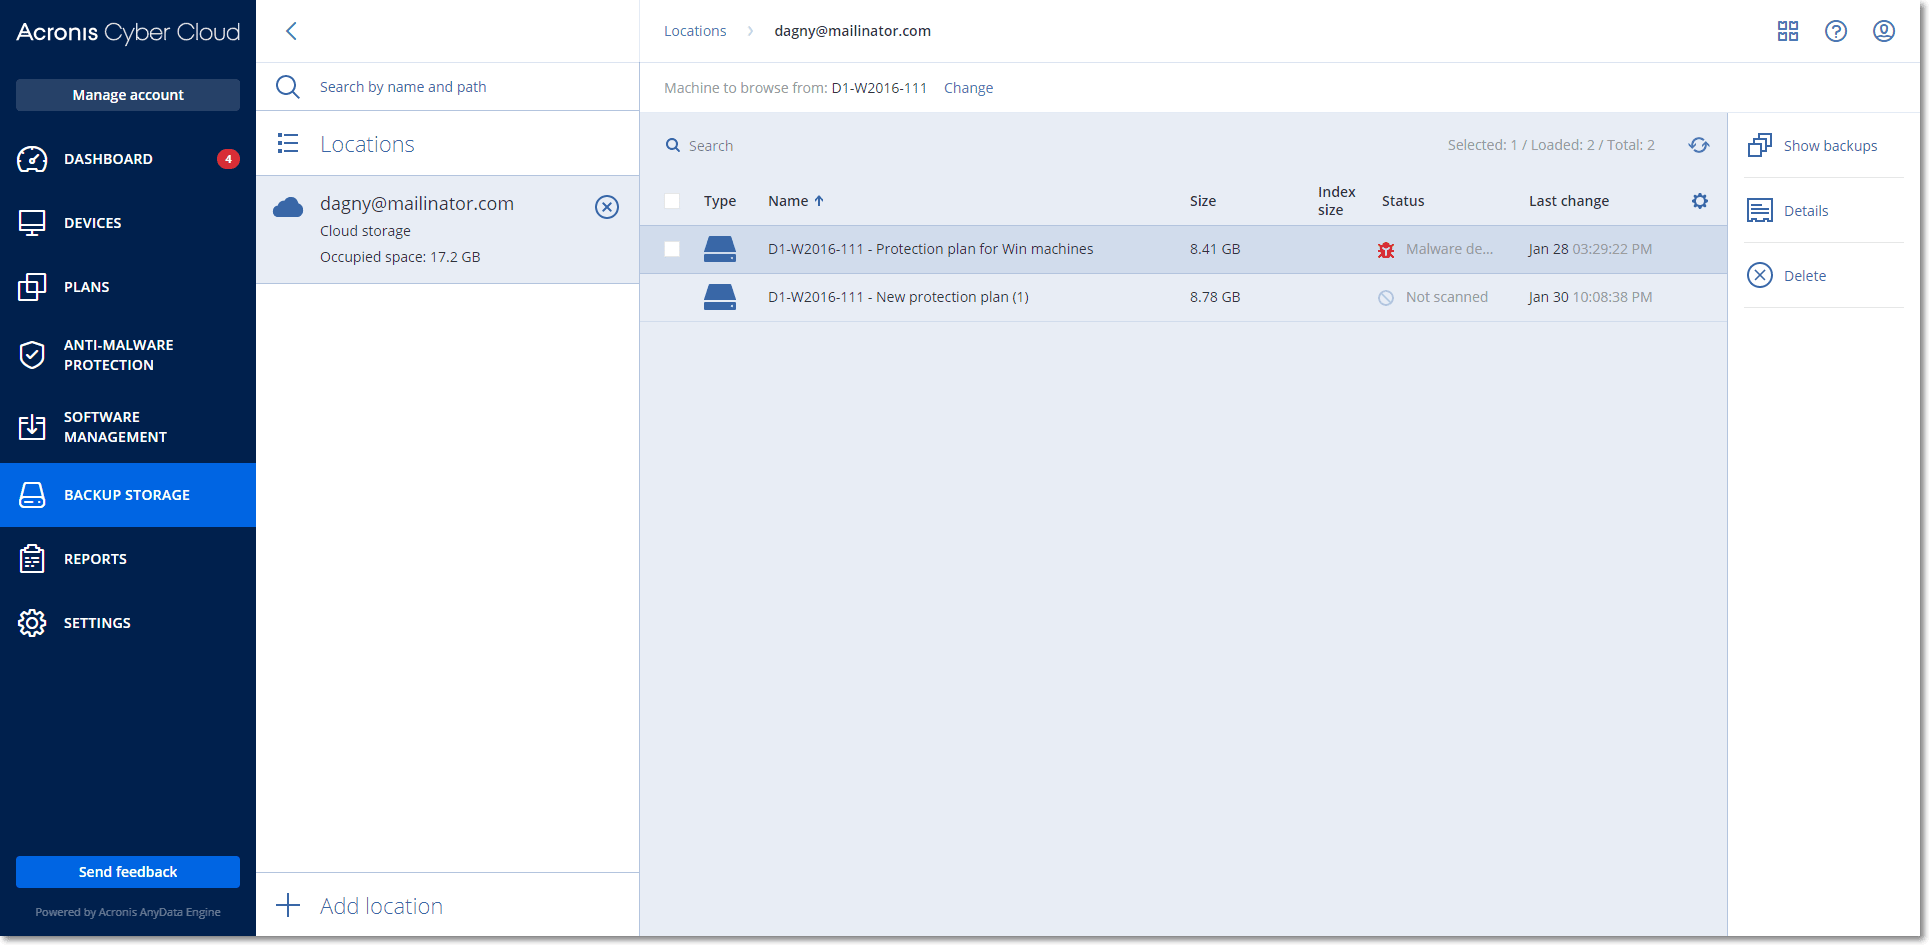Viewport: 1929px width, 945px height.
Task: Sort by Last change column header
Action: click(1569, 201)
